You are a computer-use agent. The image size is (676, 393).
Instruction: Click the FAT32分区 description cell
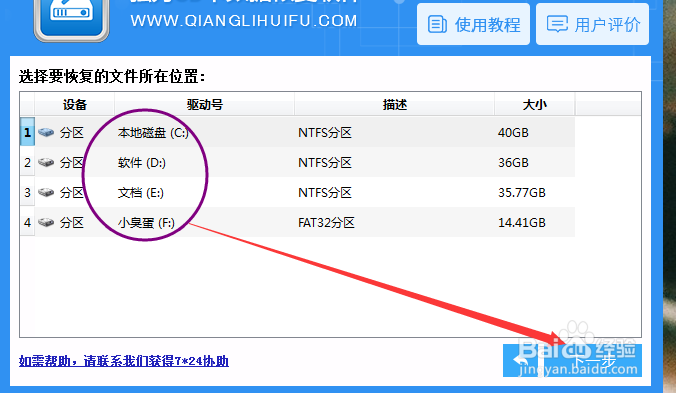(x=326, y=223)
